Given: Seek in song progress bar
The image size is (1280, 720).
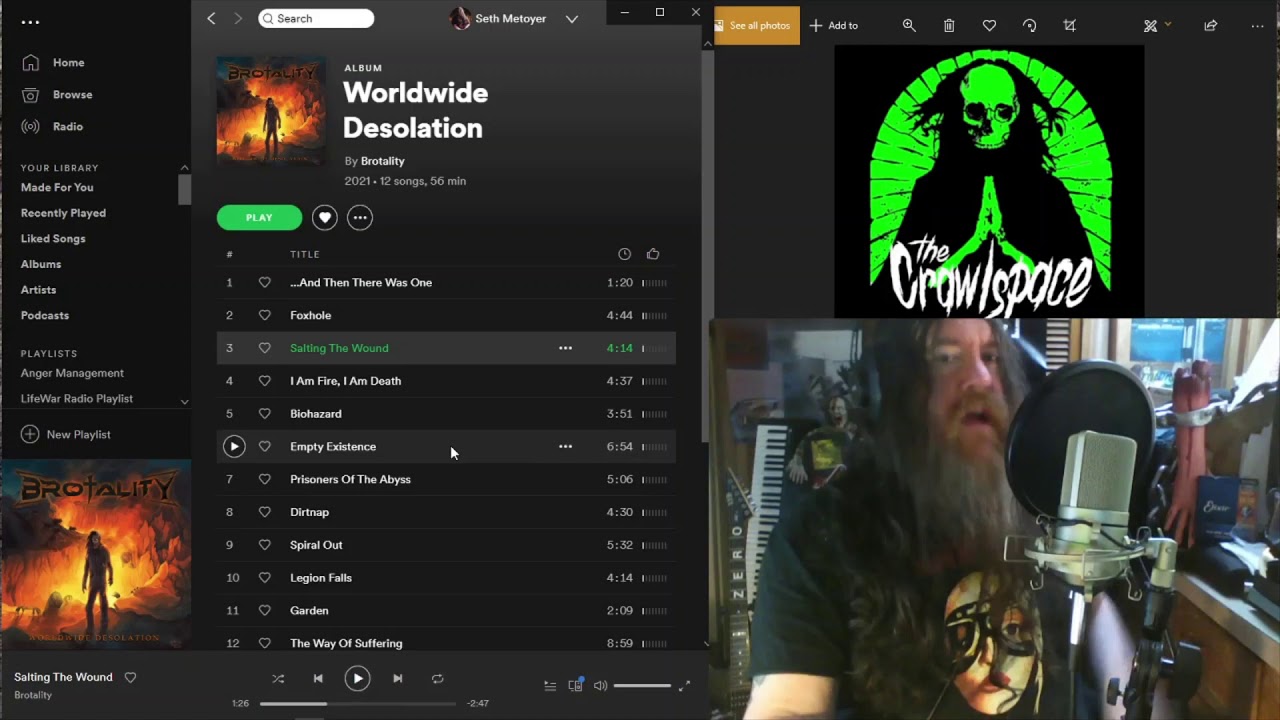Looking at the screenshot, I should click(357, 703).
